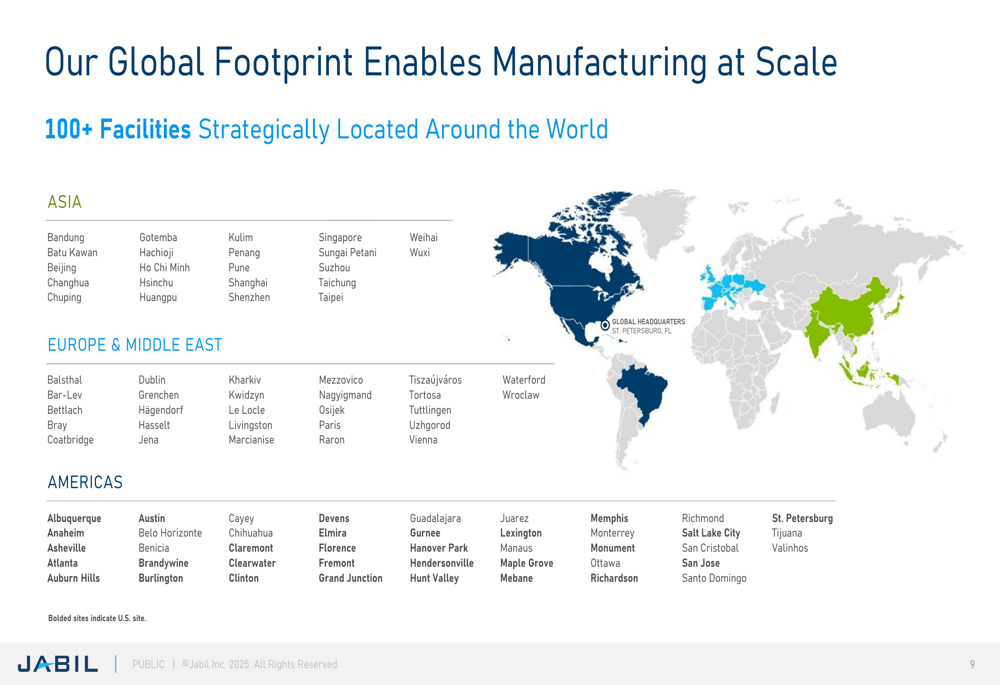
Task: Click 'Taipei' in the Asia list
Action: pyautogui.click(x=331, y=297)
